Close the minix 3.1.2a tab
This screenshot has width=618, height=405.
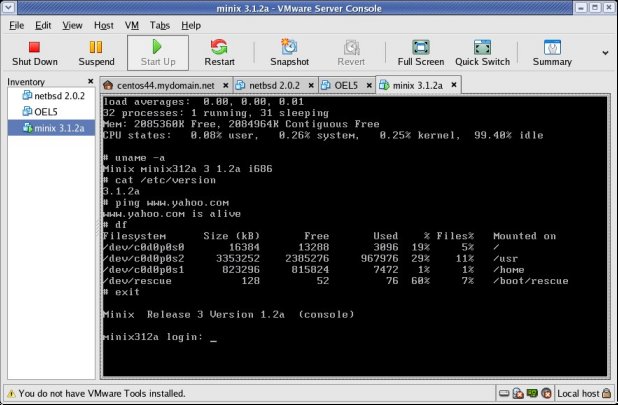[x=454, y=85]
